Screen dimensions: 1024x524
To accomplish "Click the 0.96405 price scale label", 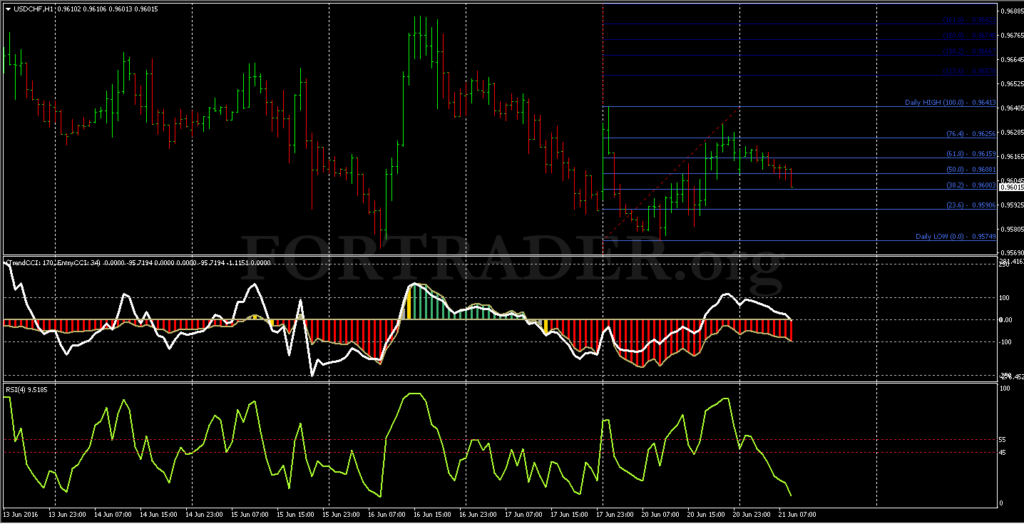I will pyautogui.click(x=1010, y=108).
